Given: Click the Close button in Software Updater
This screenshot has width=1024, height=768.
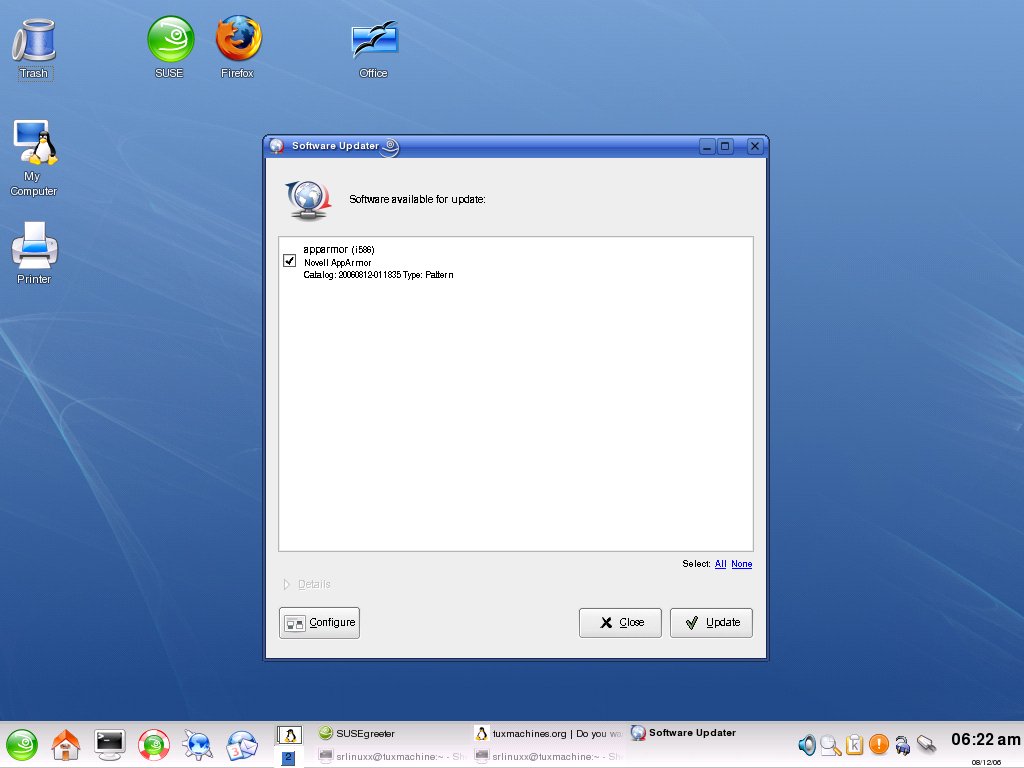Looking at the screenshot, I should (x=620, y=622).
